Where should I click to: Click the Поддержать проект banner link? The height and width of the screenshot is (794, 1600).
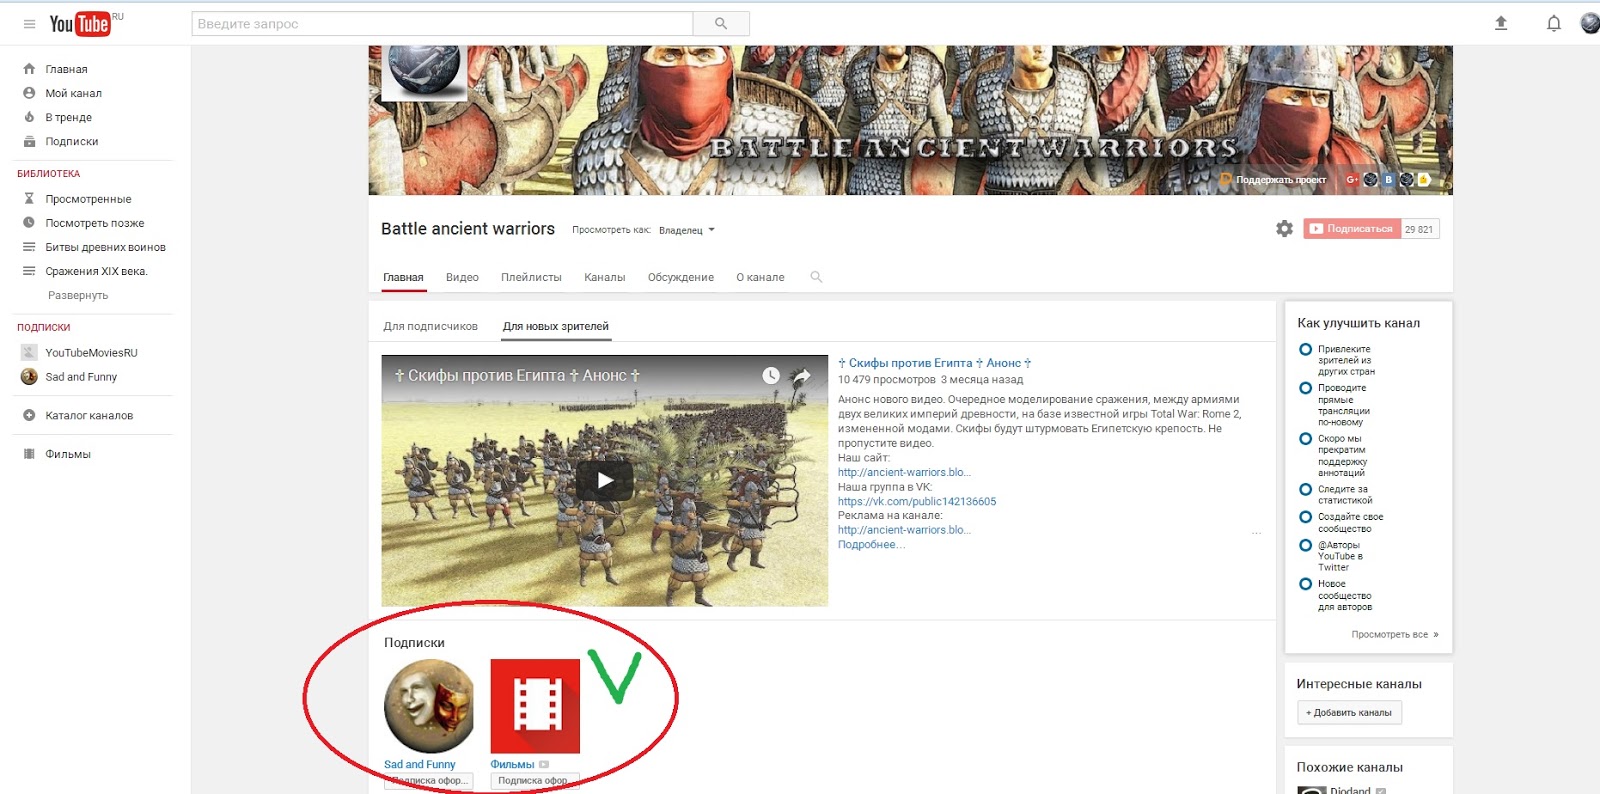pos(1275,180)
